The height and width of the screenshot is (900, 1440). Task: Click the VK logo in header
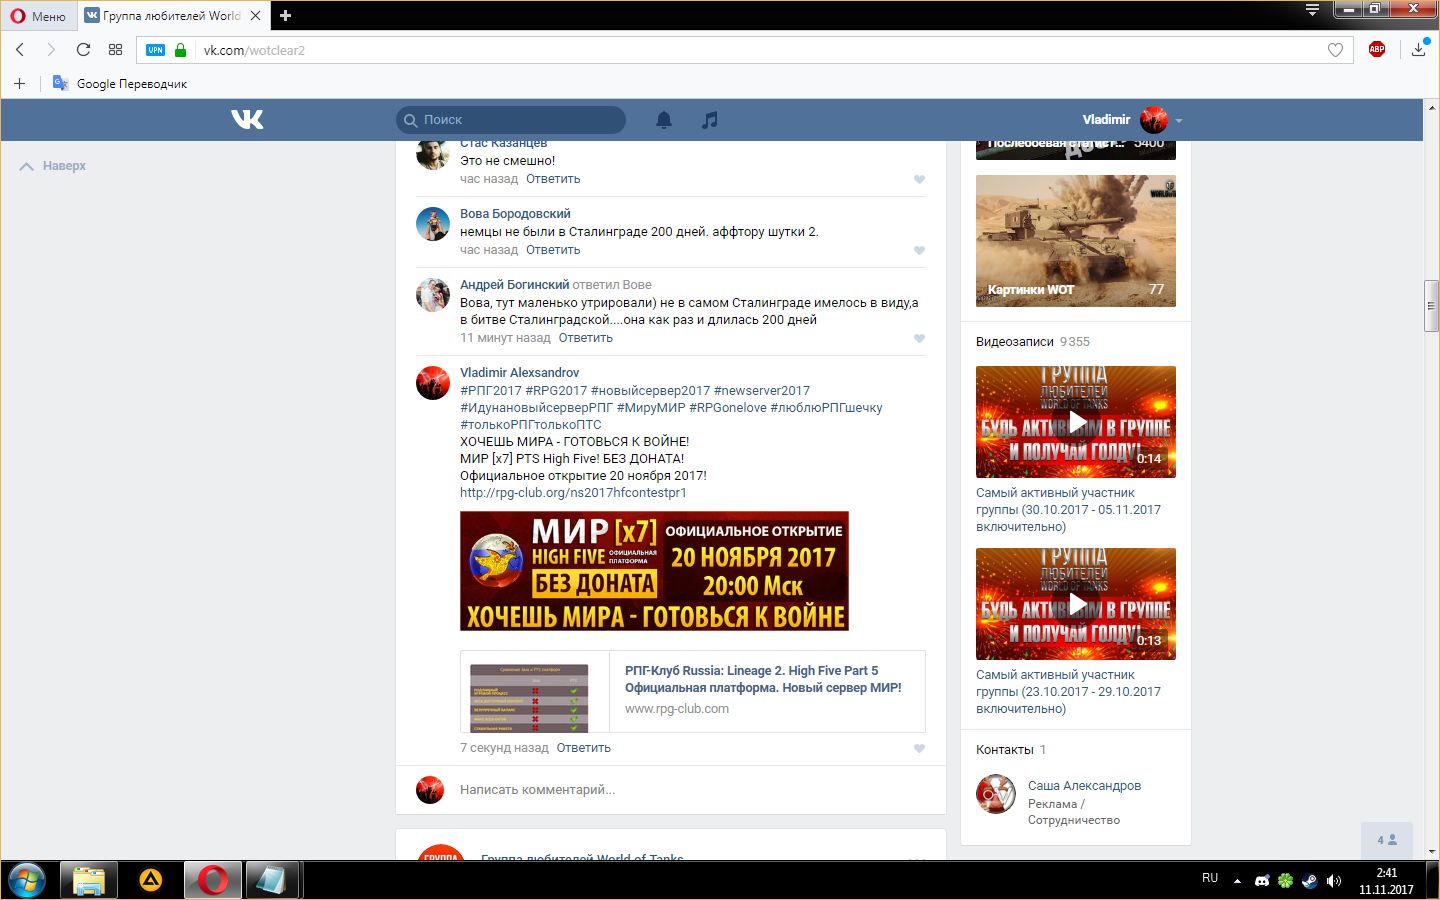coord(247,120)
